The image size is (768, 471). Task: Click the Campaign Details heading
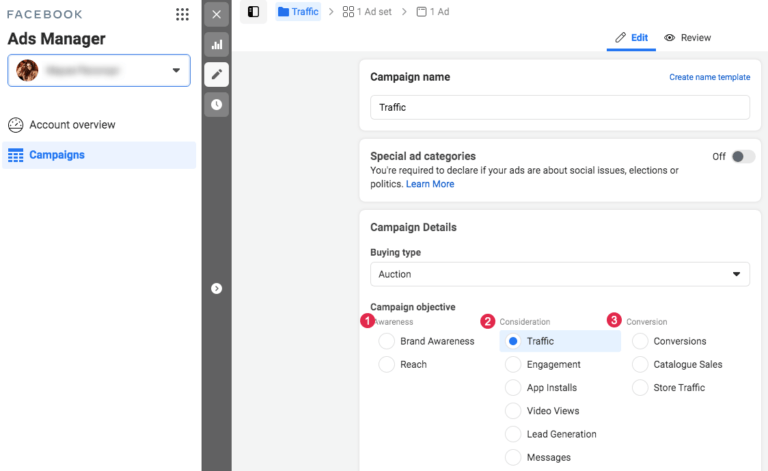click(x=413, y=227)
